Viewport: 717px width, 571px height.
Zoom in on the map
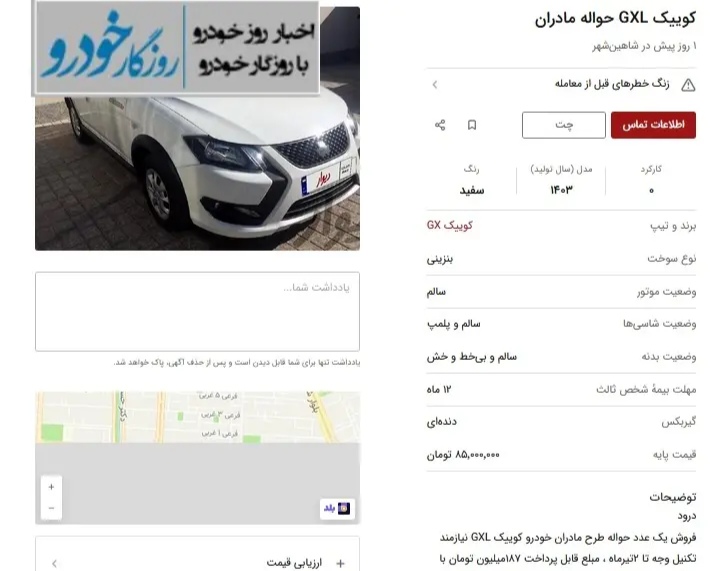[x=51, y=487]
